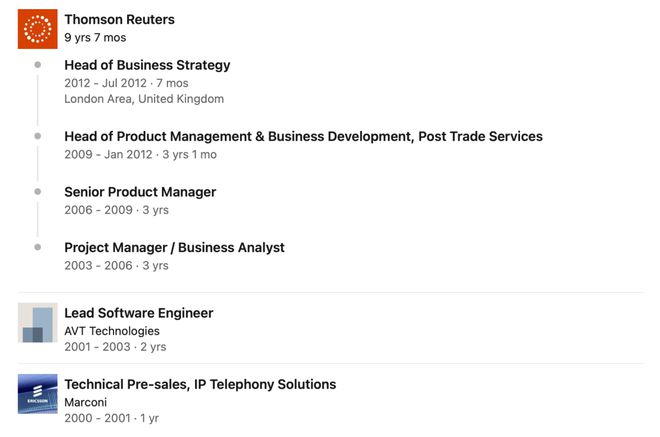Select the 2009 - Jan 2012 date range
The width and height of the screenshot is (660, 437).
[108, 155]
